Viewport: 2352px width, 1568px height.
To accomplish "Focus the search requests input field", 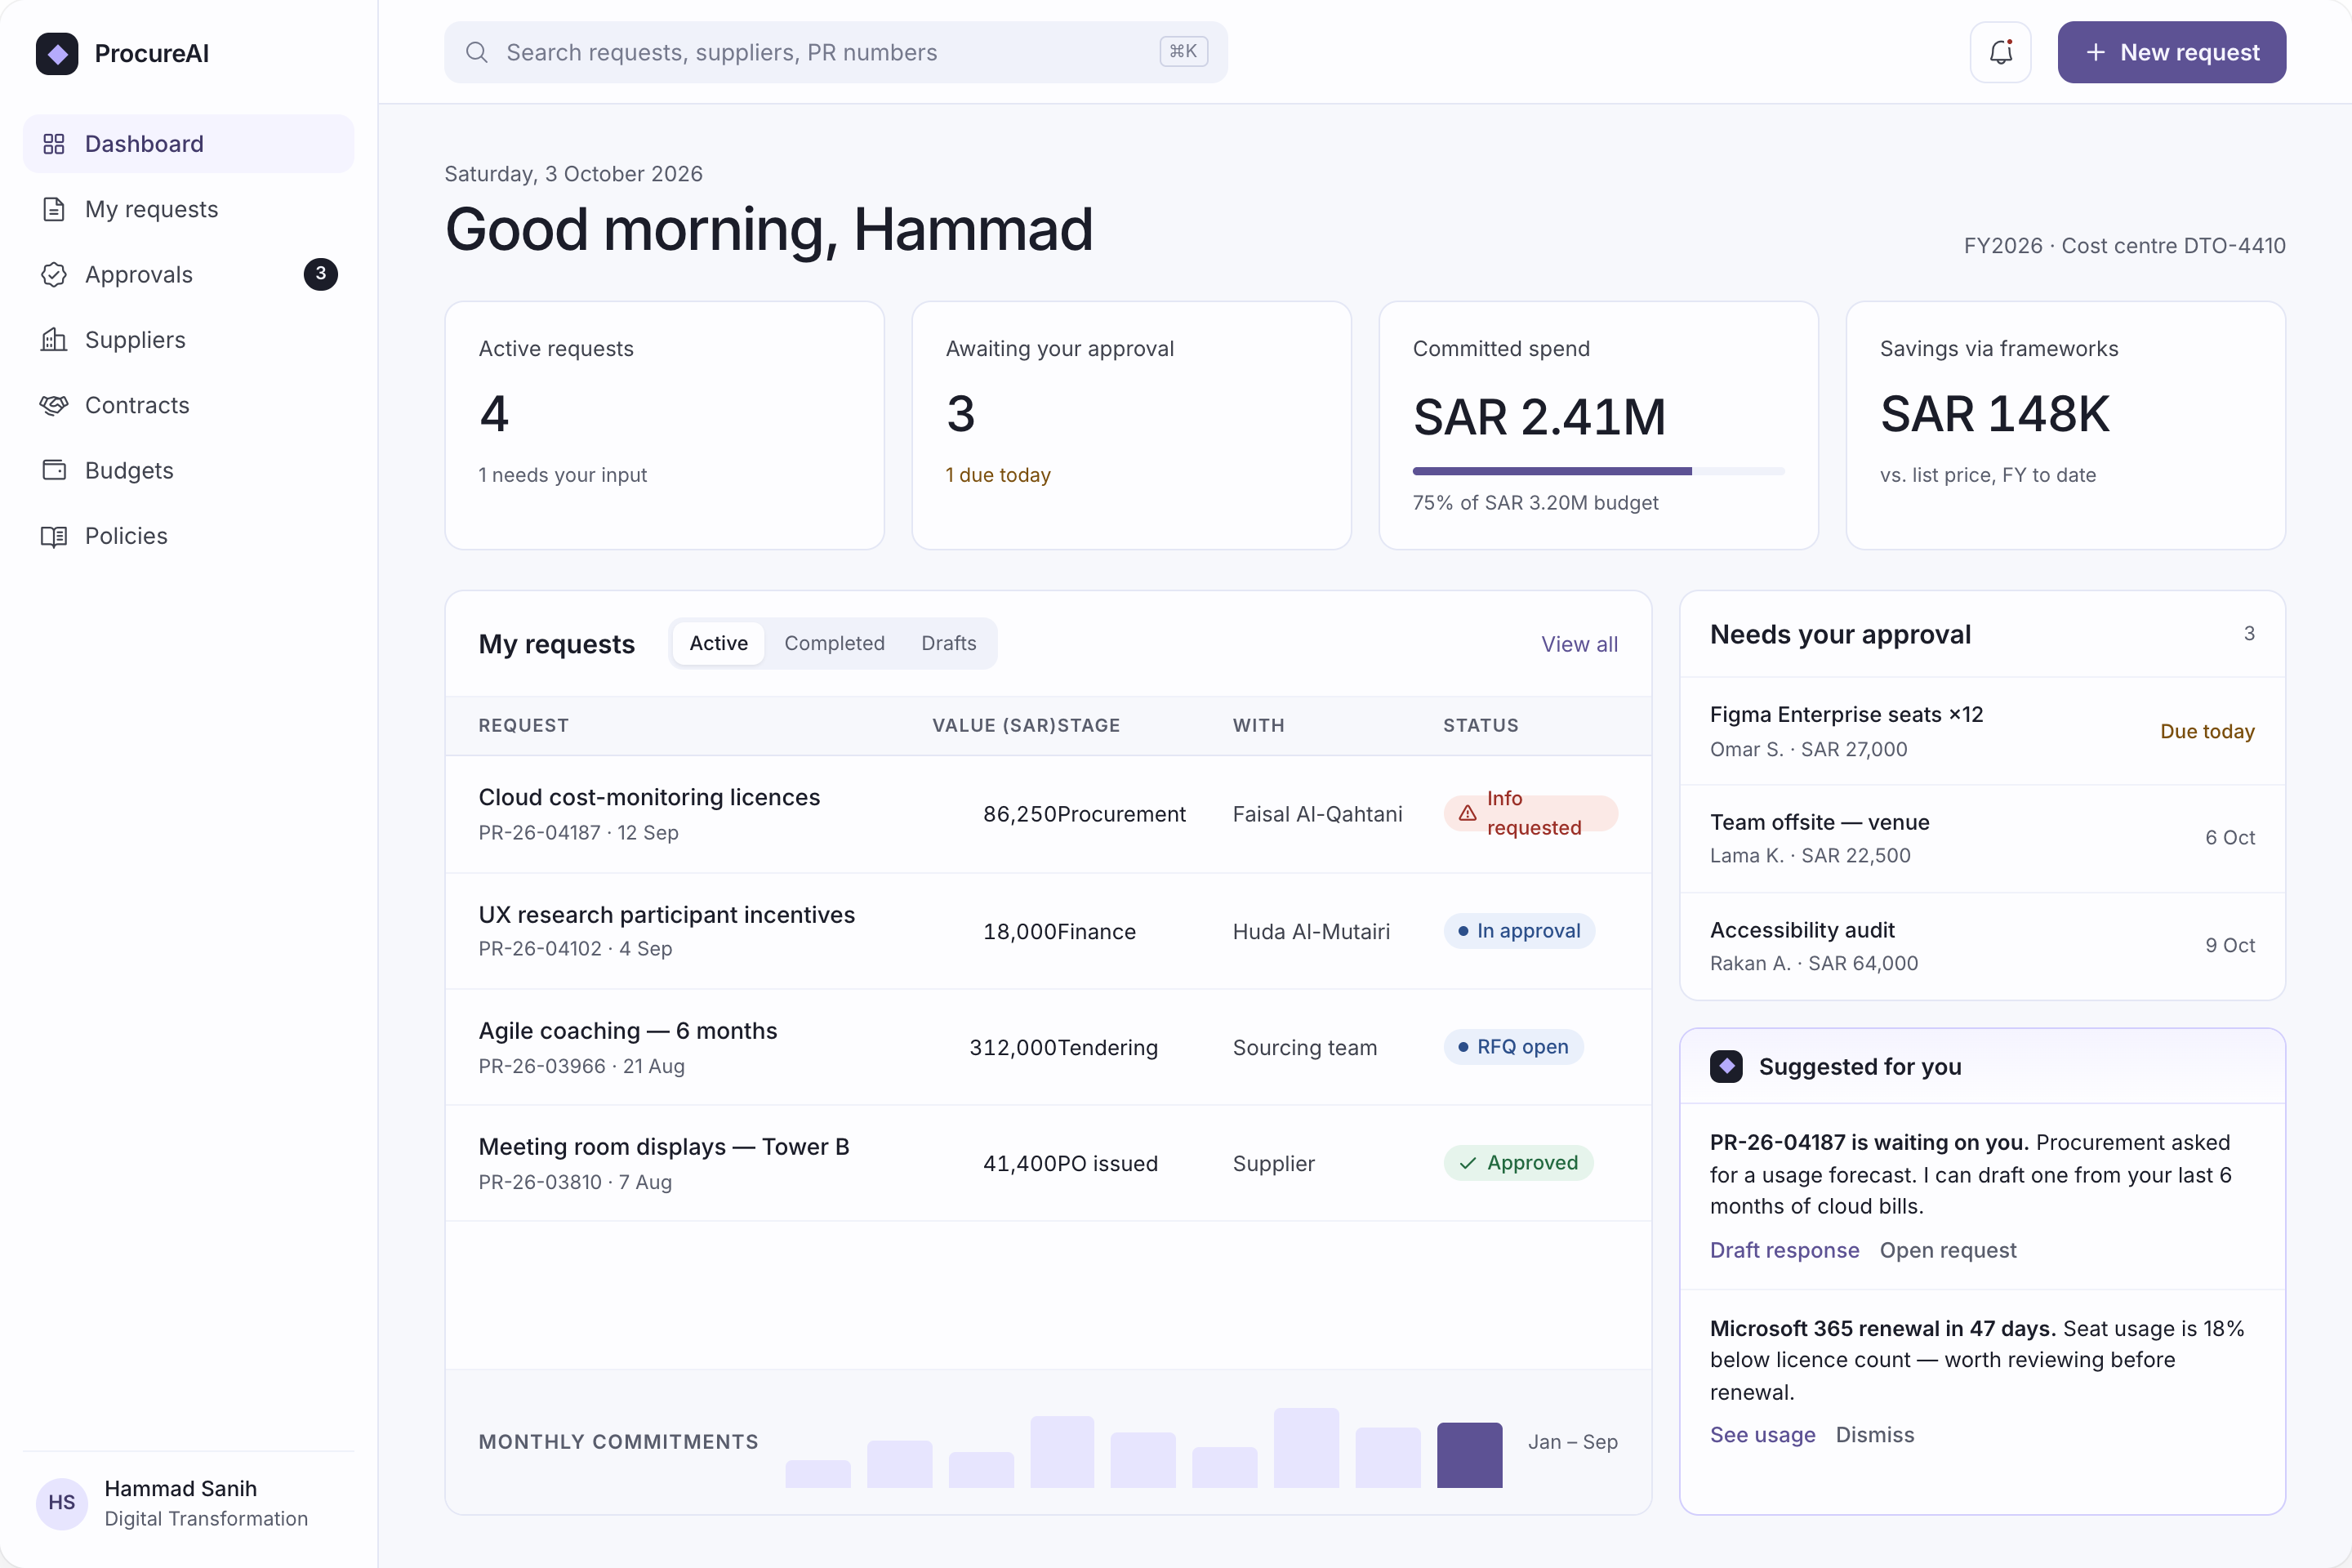I will pyautogui.click(x=836, y=52).
